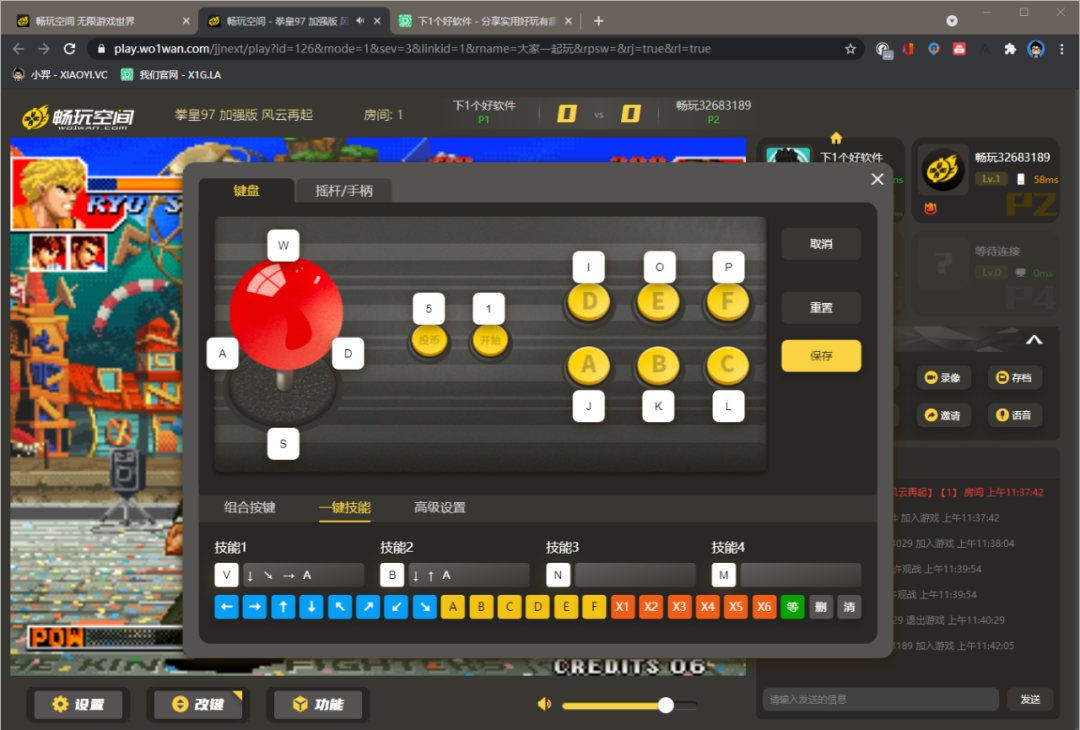Click the home icon above player list
Image resolution: width=1080 pixels, height=730 pixels.
(836, 138)
